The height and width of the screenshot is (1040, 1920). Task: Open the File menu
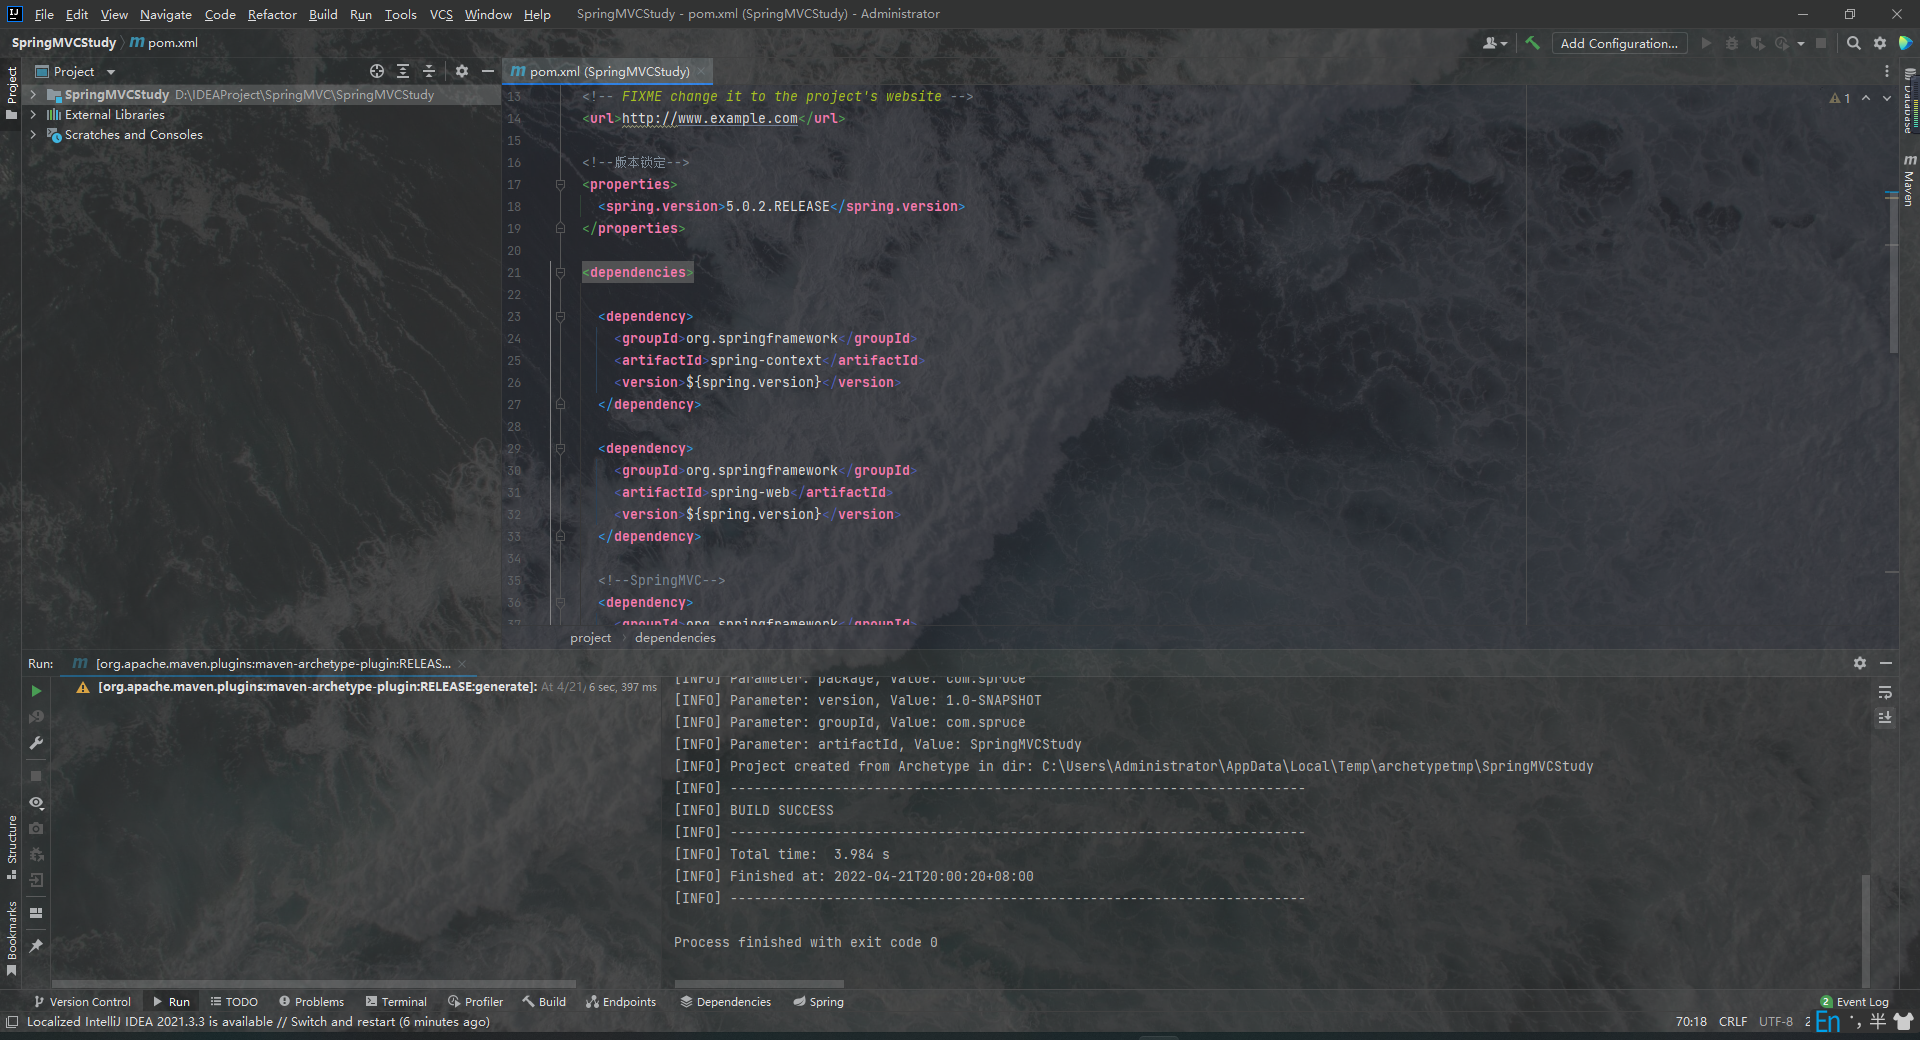point(44,14)
